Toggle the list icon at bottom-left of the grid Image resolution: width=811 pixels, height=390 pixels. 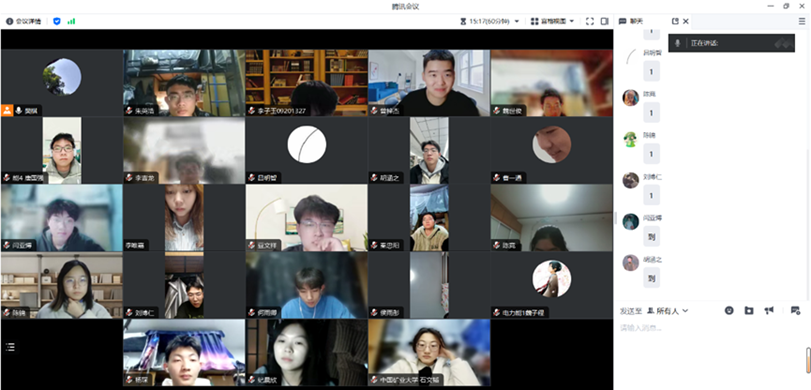point(10,347)
